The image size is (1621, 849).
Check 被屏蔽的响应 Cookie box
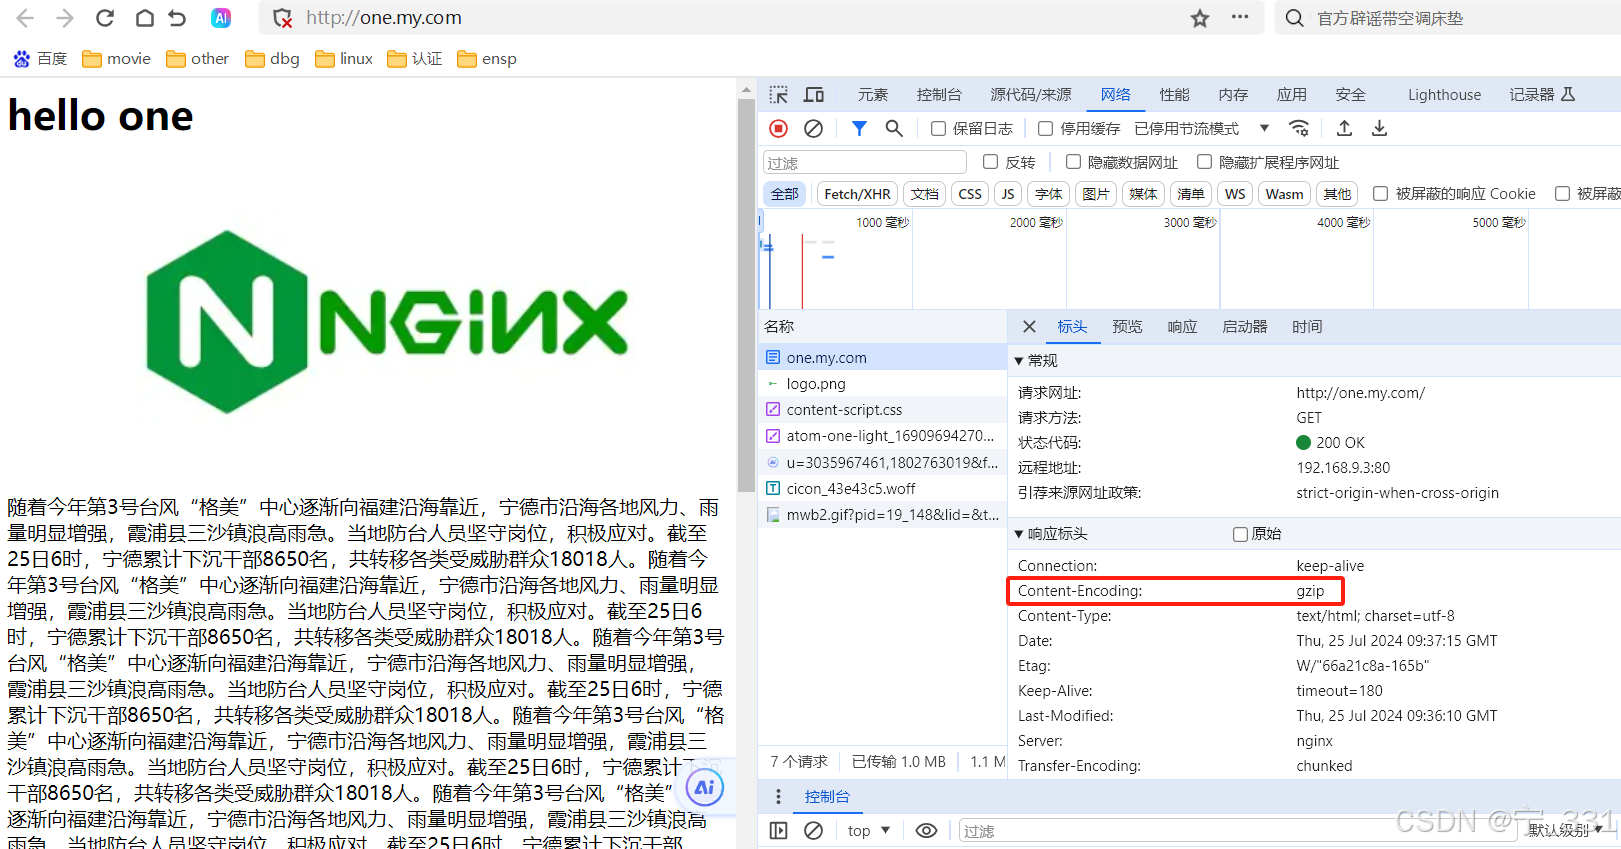(x=1380, y=194)
